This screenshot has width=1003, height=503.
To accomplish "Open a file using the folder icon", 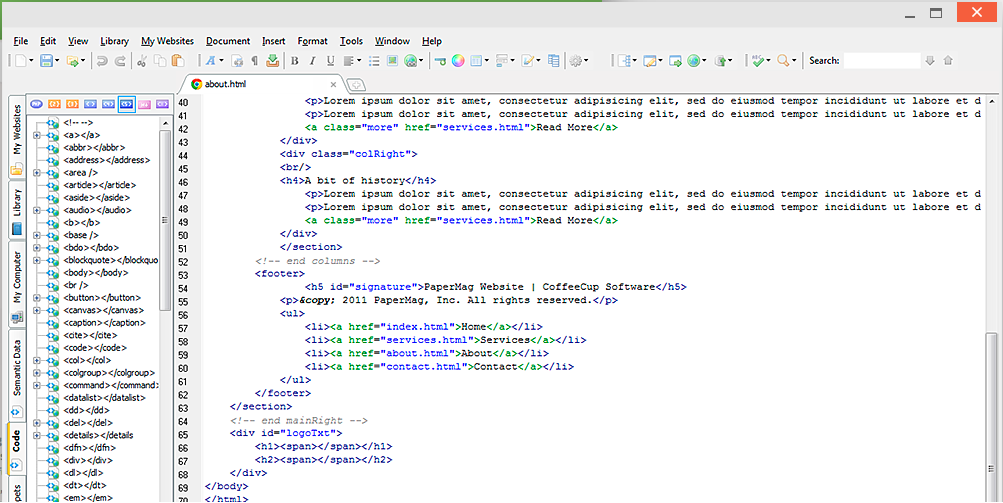I will point(72,61).
